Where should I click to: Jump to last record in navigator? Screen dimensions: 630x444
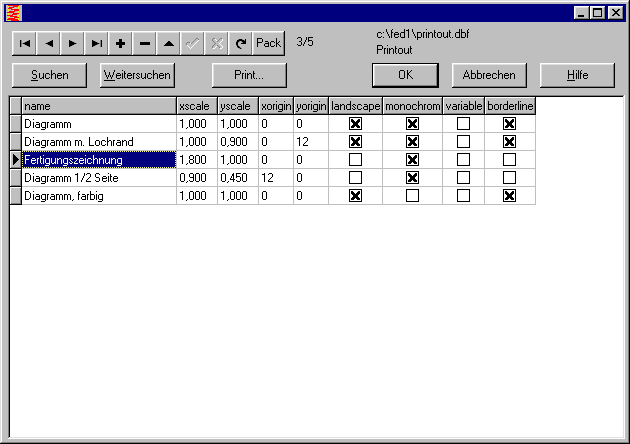click(x=97, y=43)
